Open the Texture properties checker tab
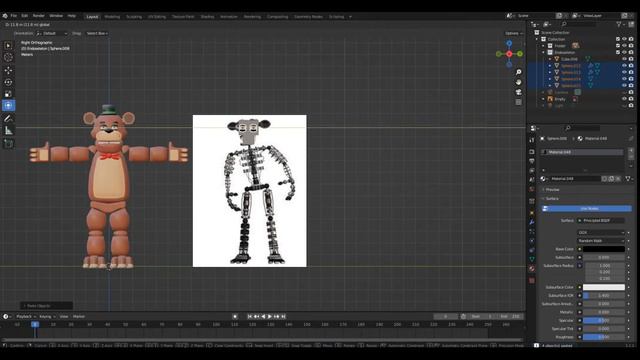The width and height of the screenshot is (640, 360). pos(531,280)
